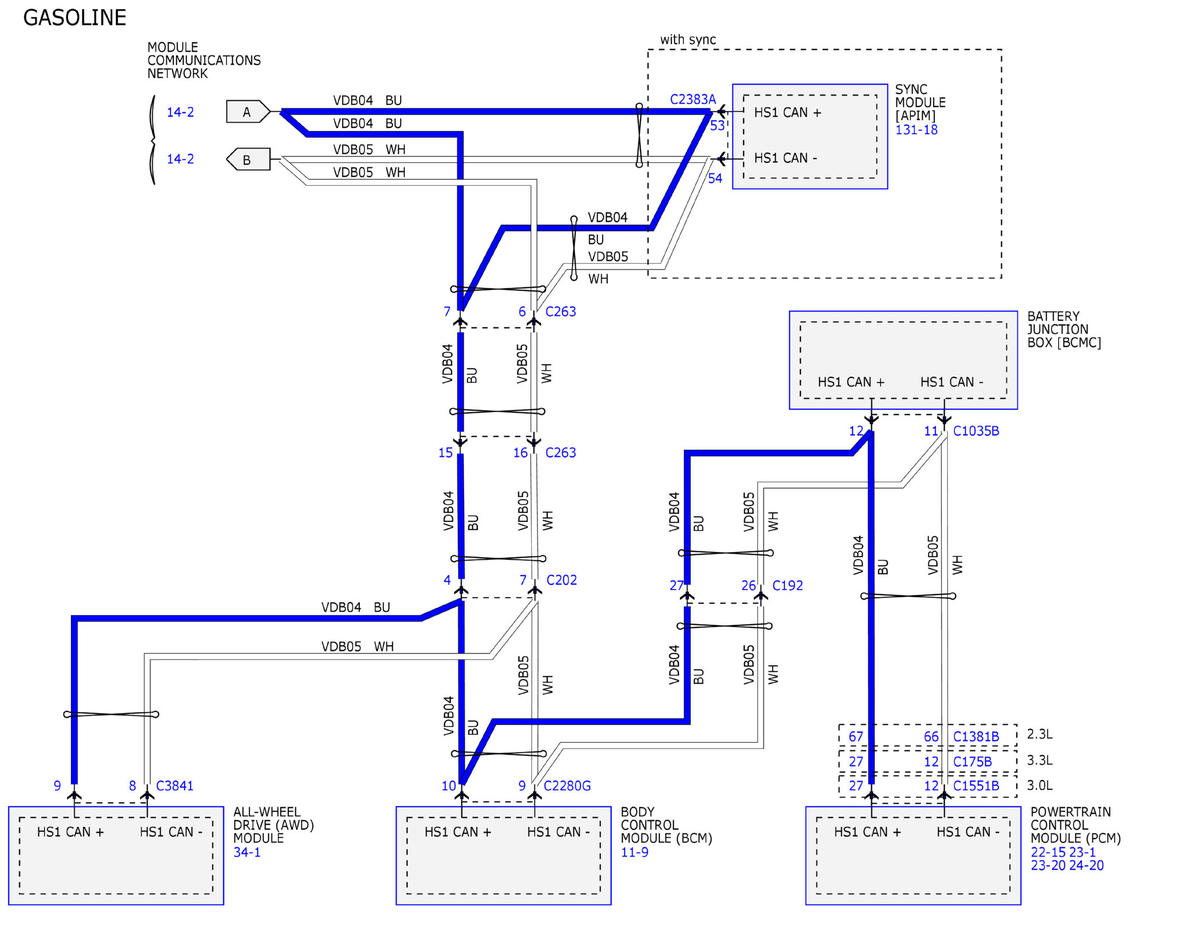Select connector label C2383A
The image size is (1200, 927).
[x=693, y=100]
